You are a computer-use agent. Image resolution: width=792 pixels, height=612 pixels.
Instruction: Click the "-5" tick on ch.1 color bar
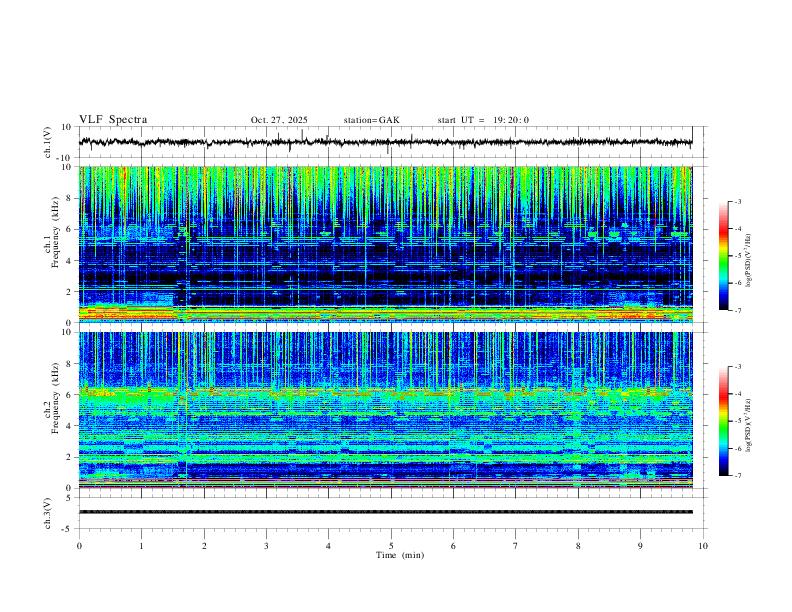737,256
